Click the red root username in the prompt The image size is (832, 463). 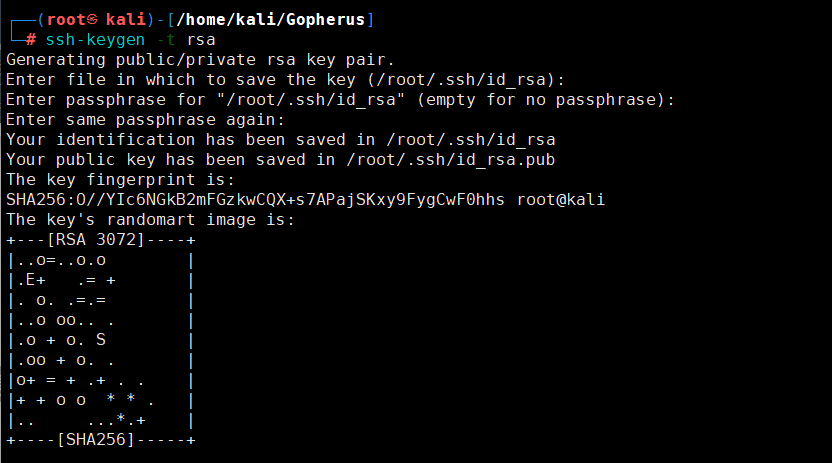66,20
